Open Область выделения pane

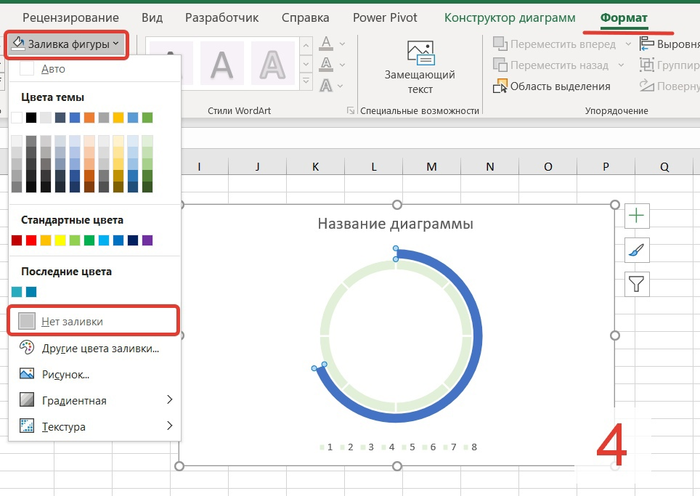551,86
